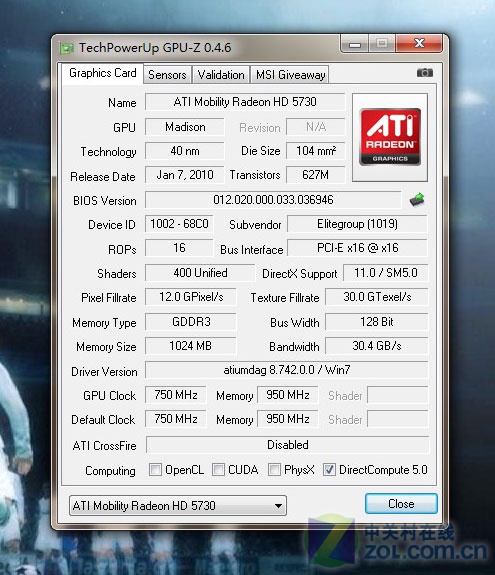495x575 pixels.
Task: Click the Release Date value Jan 7, 2010
Action: [x=184, y=175]
